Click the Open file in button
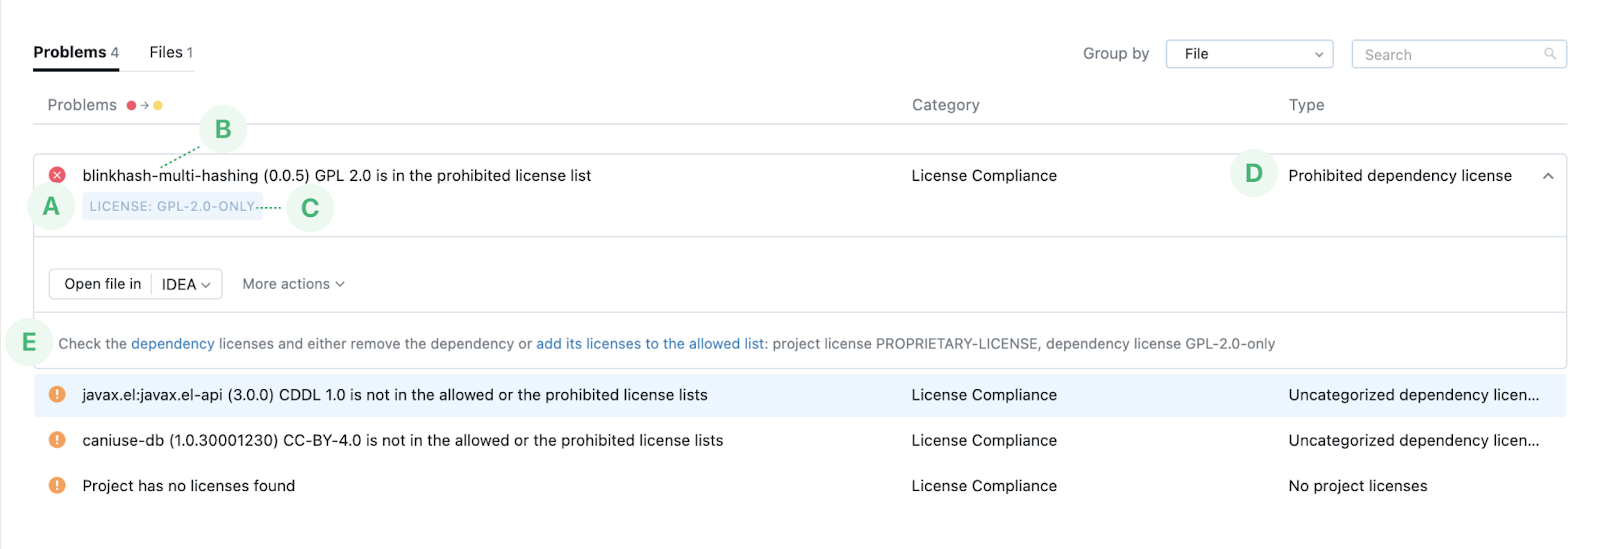This screenshot has height=549, width=1600. click(102, 284)
